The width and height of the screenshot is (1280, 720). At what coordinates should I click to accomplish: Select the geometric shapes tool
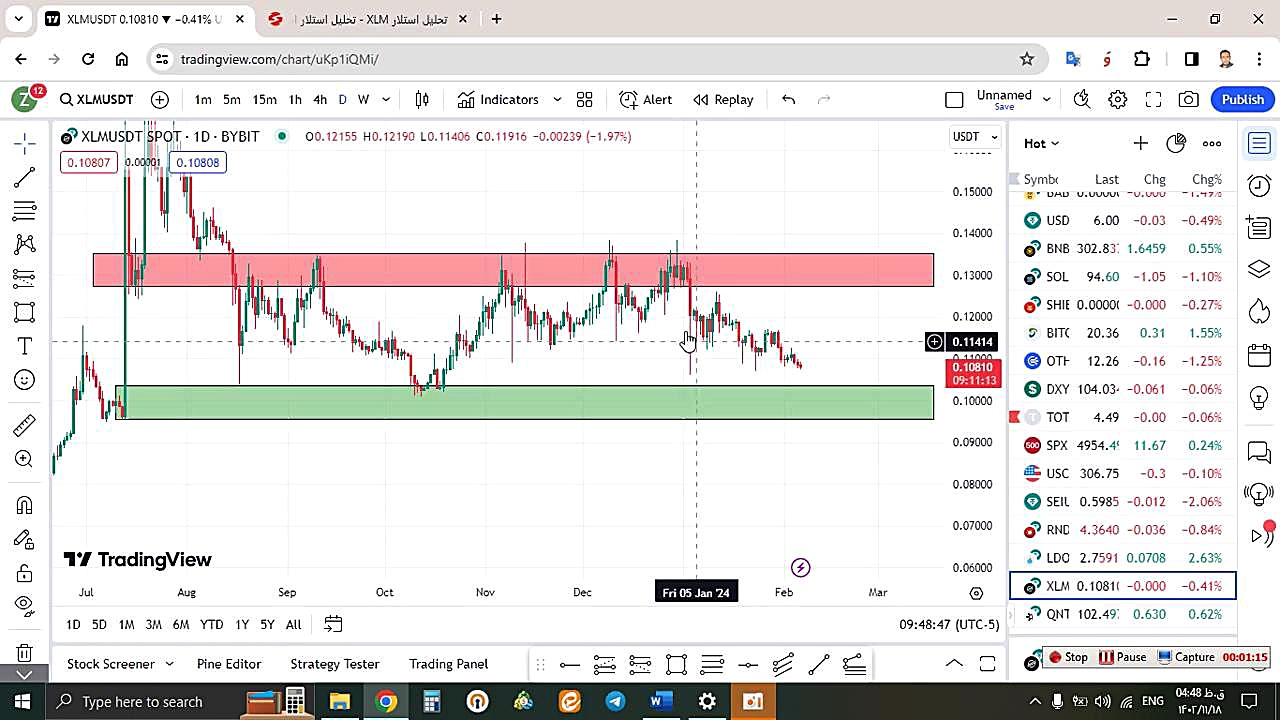[25, 312]
